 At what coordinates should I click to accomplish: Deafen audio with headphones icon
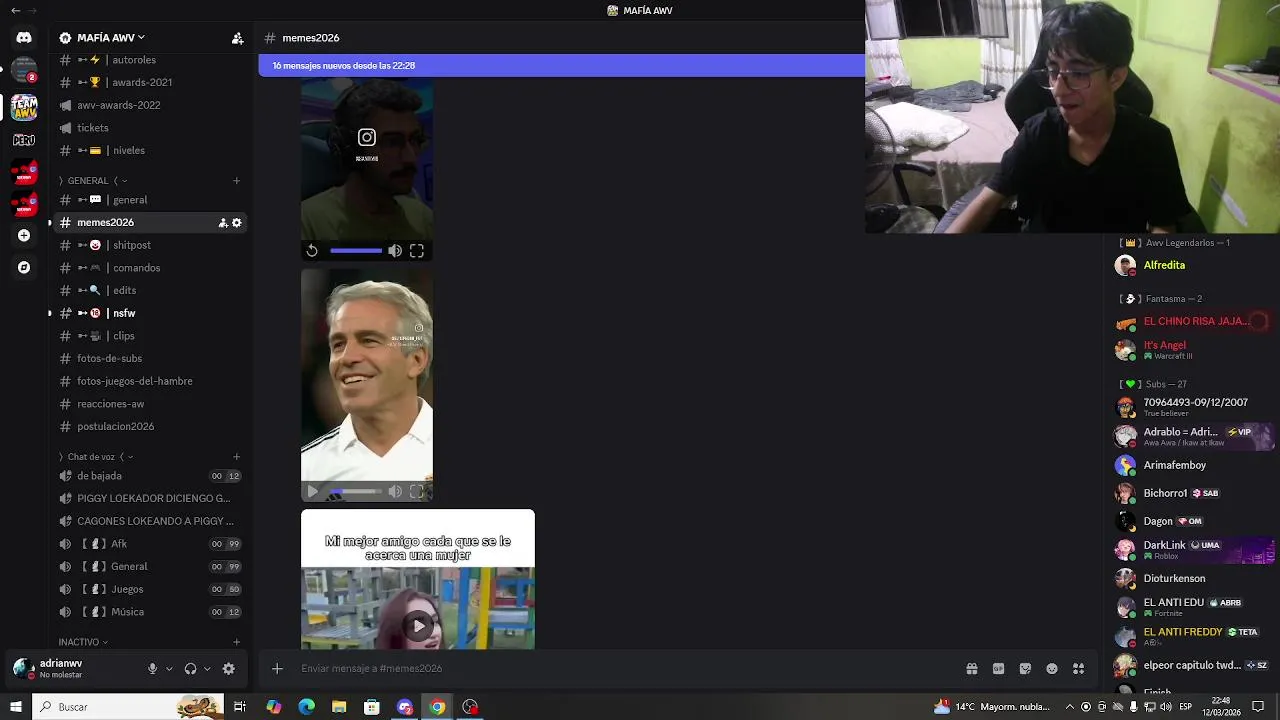(190, 669)
